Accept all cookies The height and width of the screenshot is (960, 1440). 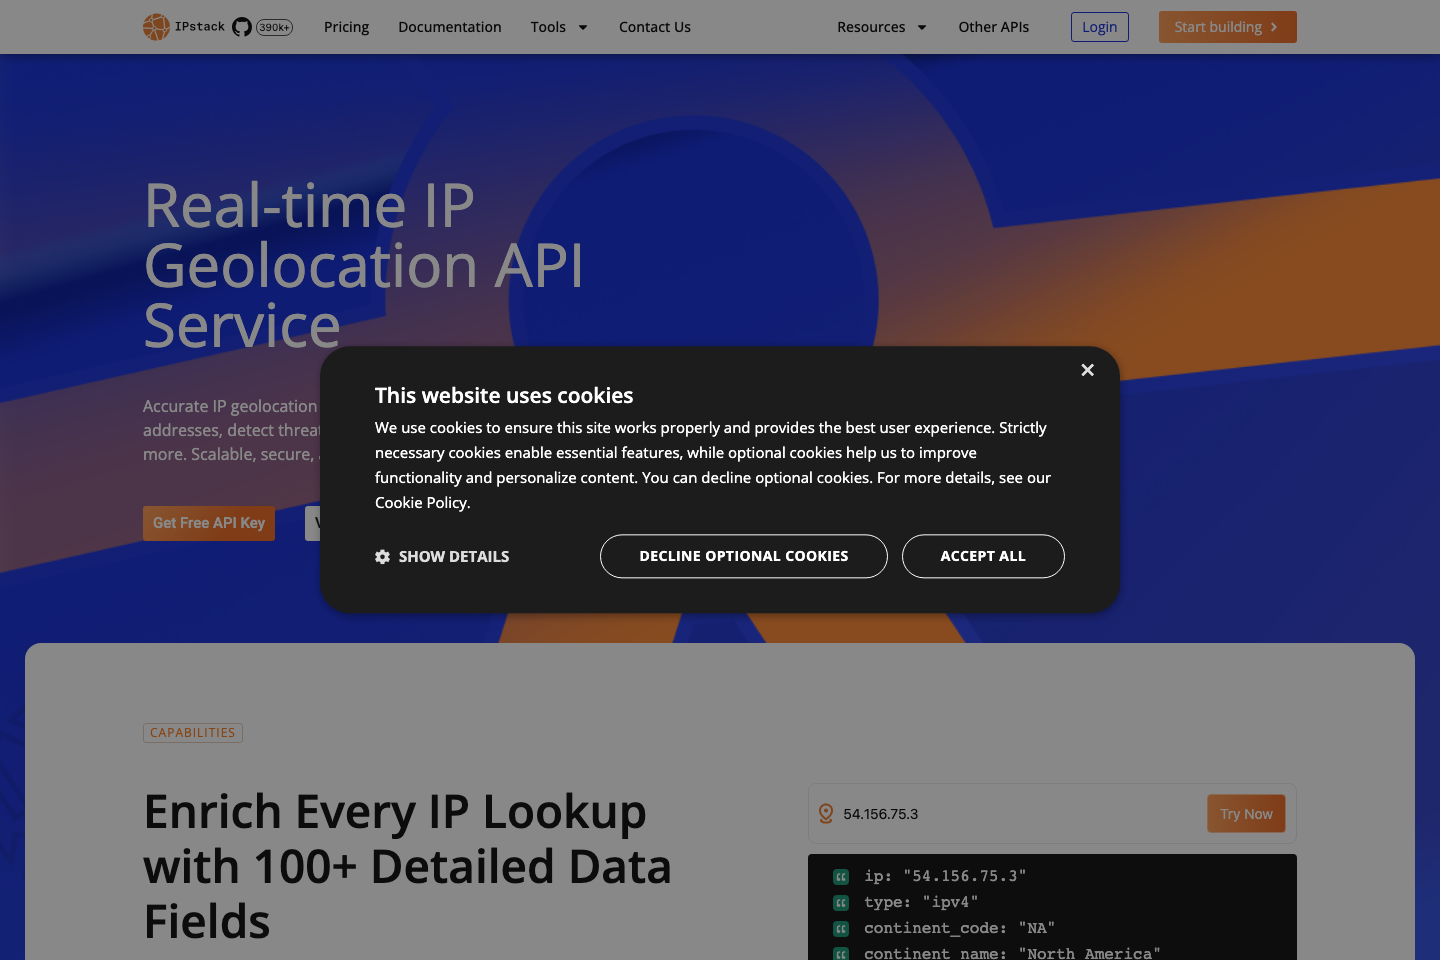[983, 556]
